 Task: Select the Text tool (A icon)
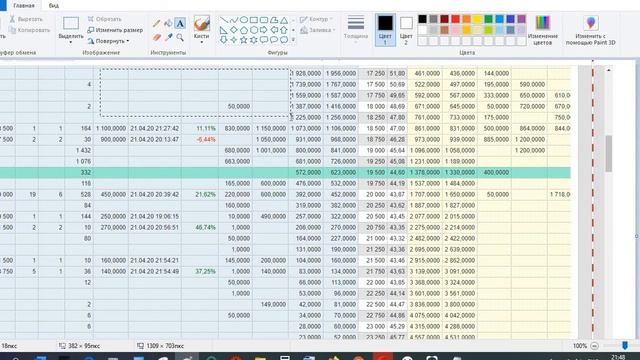point(180,23)
